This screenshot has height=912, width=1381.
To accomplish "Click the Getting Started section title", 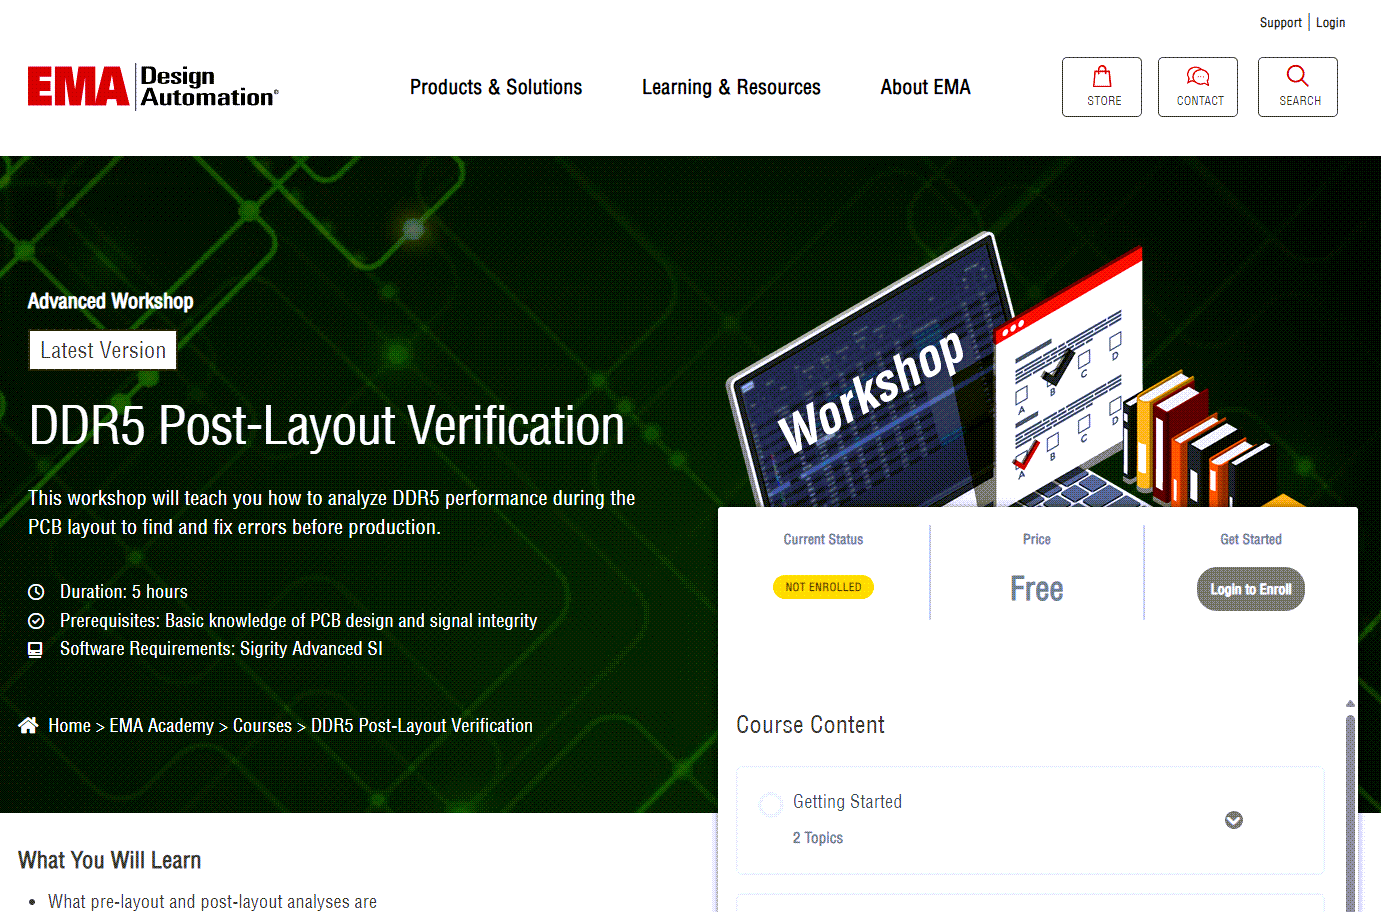I will pos(847,801).
